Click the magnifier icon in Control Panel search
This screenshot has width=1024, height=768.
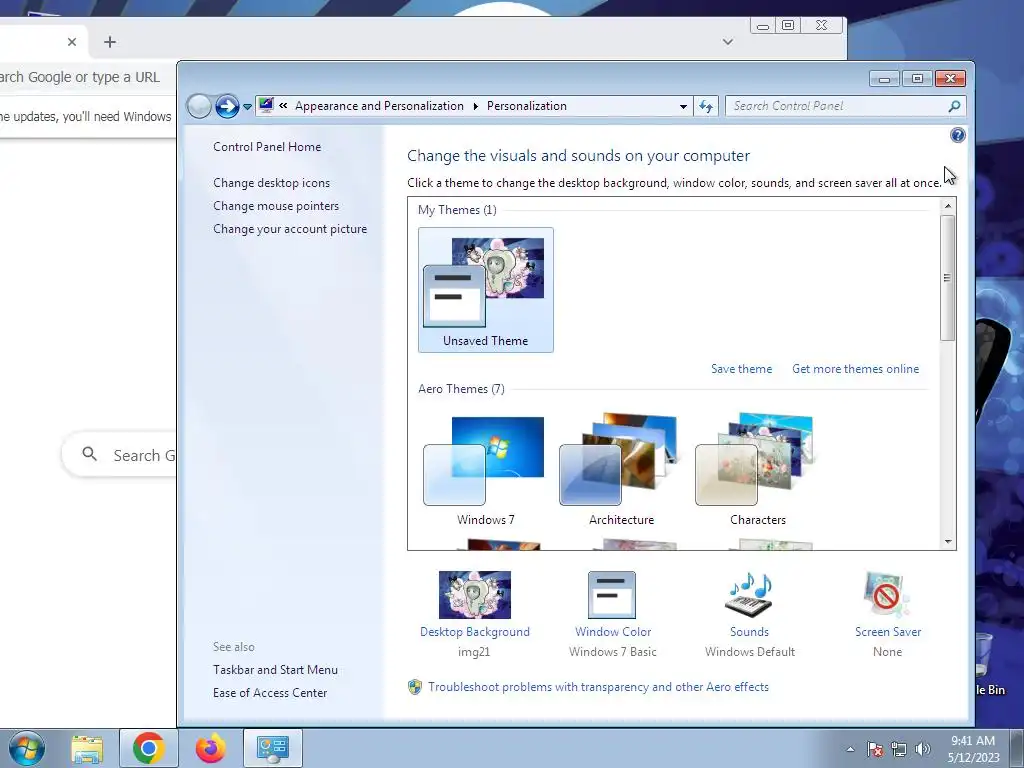click(x=954, y=106)
